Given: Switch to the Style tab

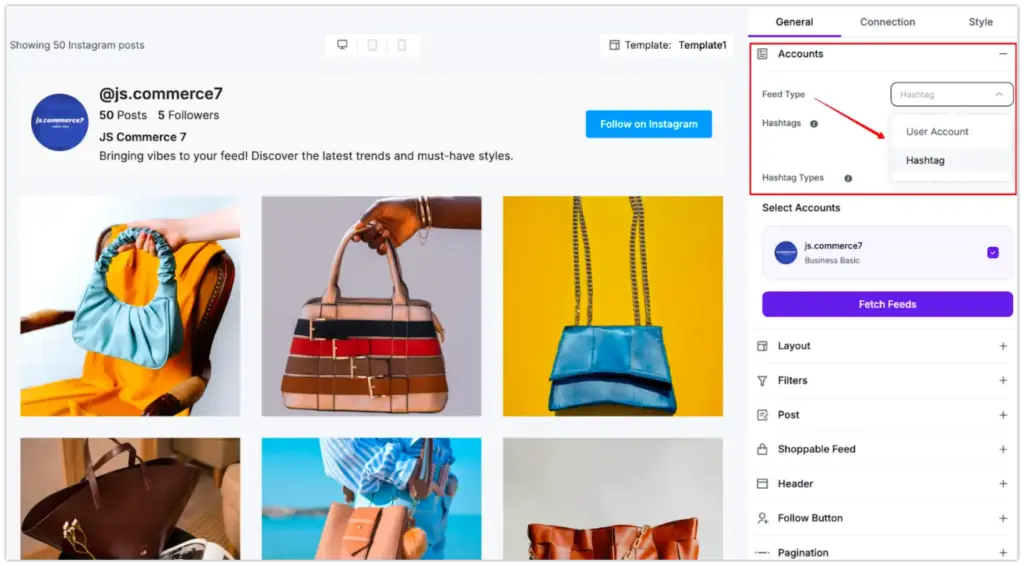Looking at the screenshot, I should (x=980, y=22).
